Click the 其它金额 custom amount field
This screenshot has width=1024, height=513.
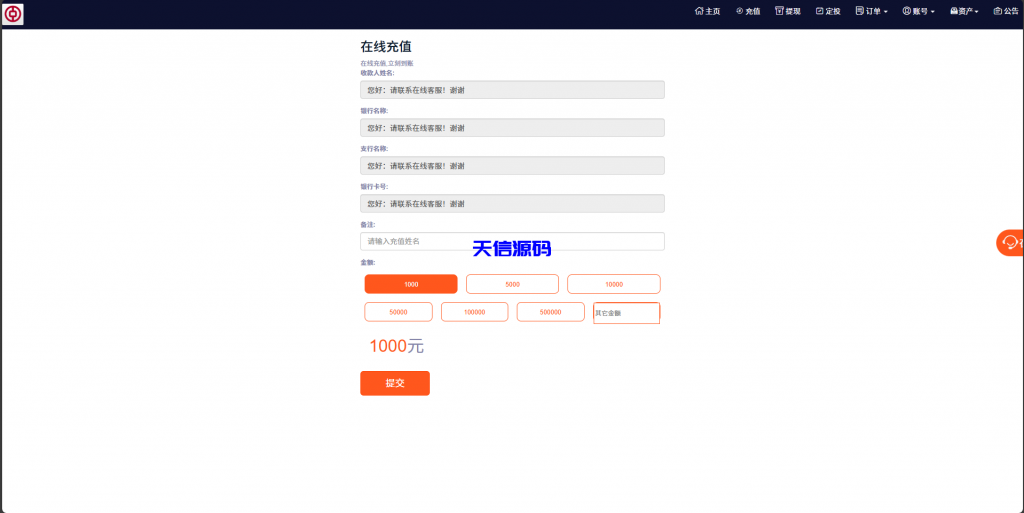(x=626, y=313)
